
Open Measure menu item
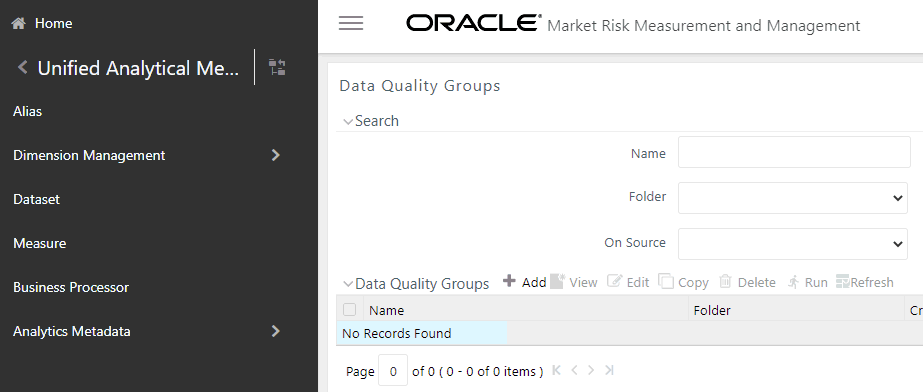point(39,244)
